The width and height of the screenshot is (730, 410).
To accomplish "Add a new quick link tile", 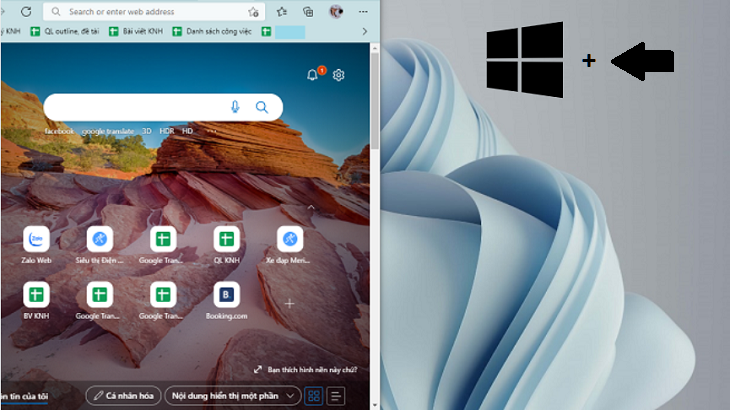I will click(290, 304).
